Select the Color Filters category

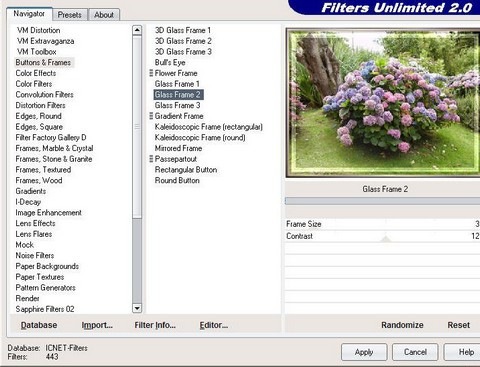[x=34, y=84]
